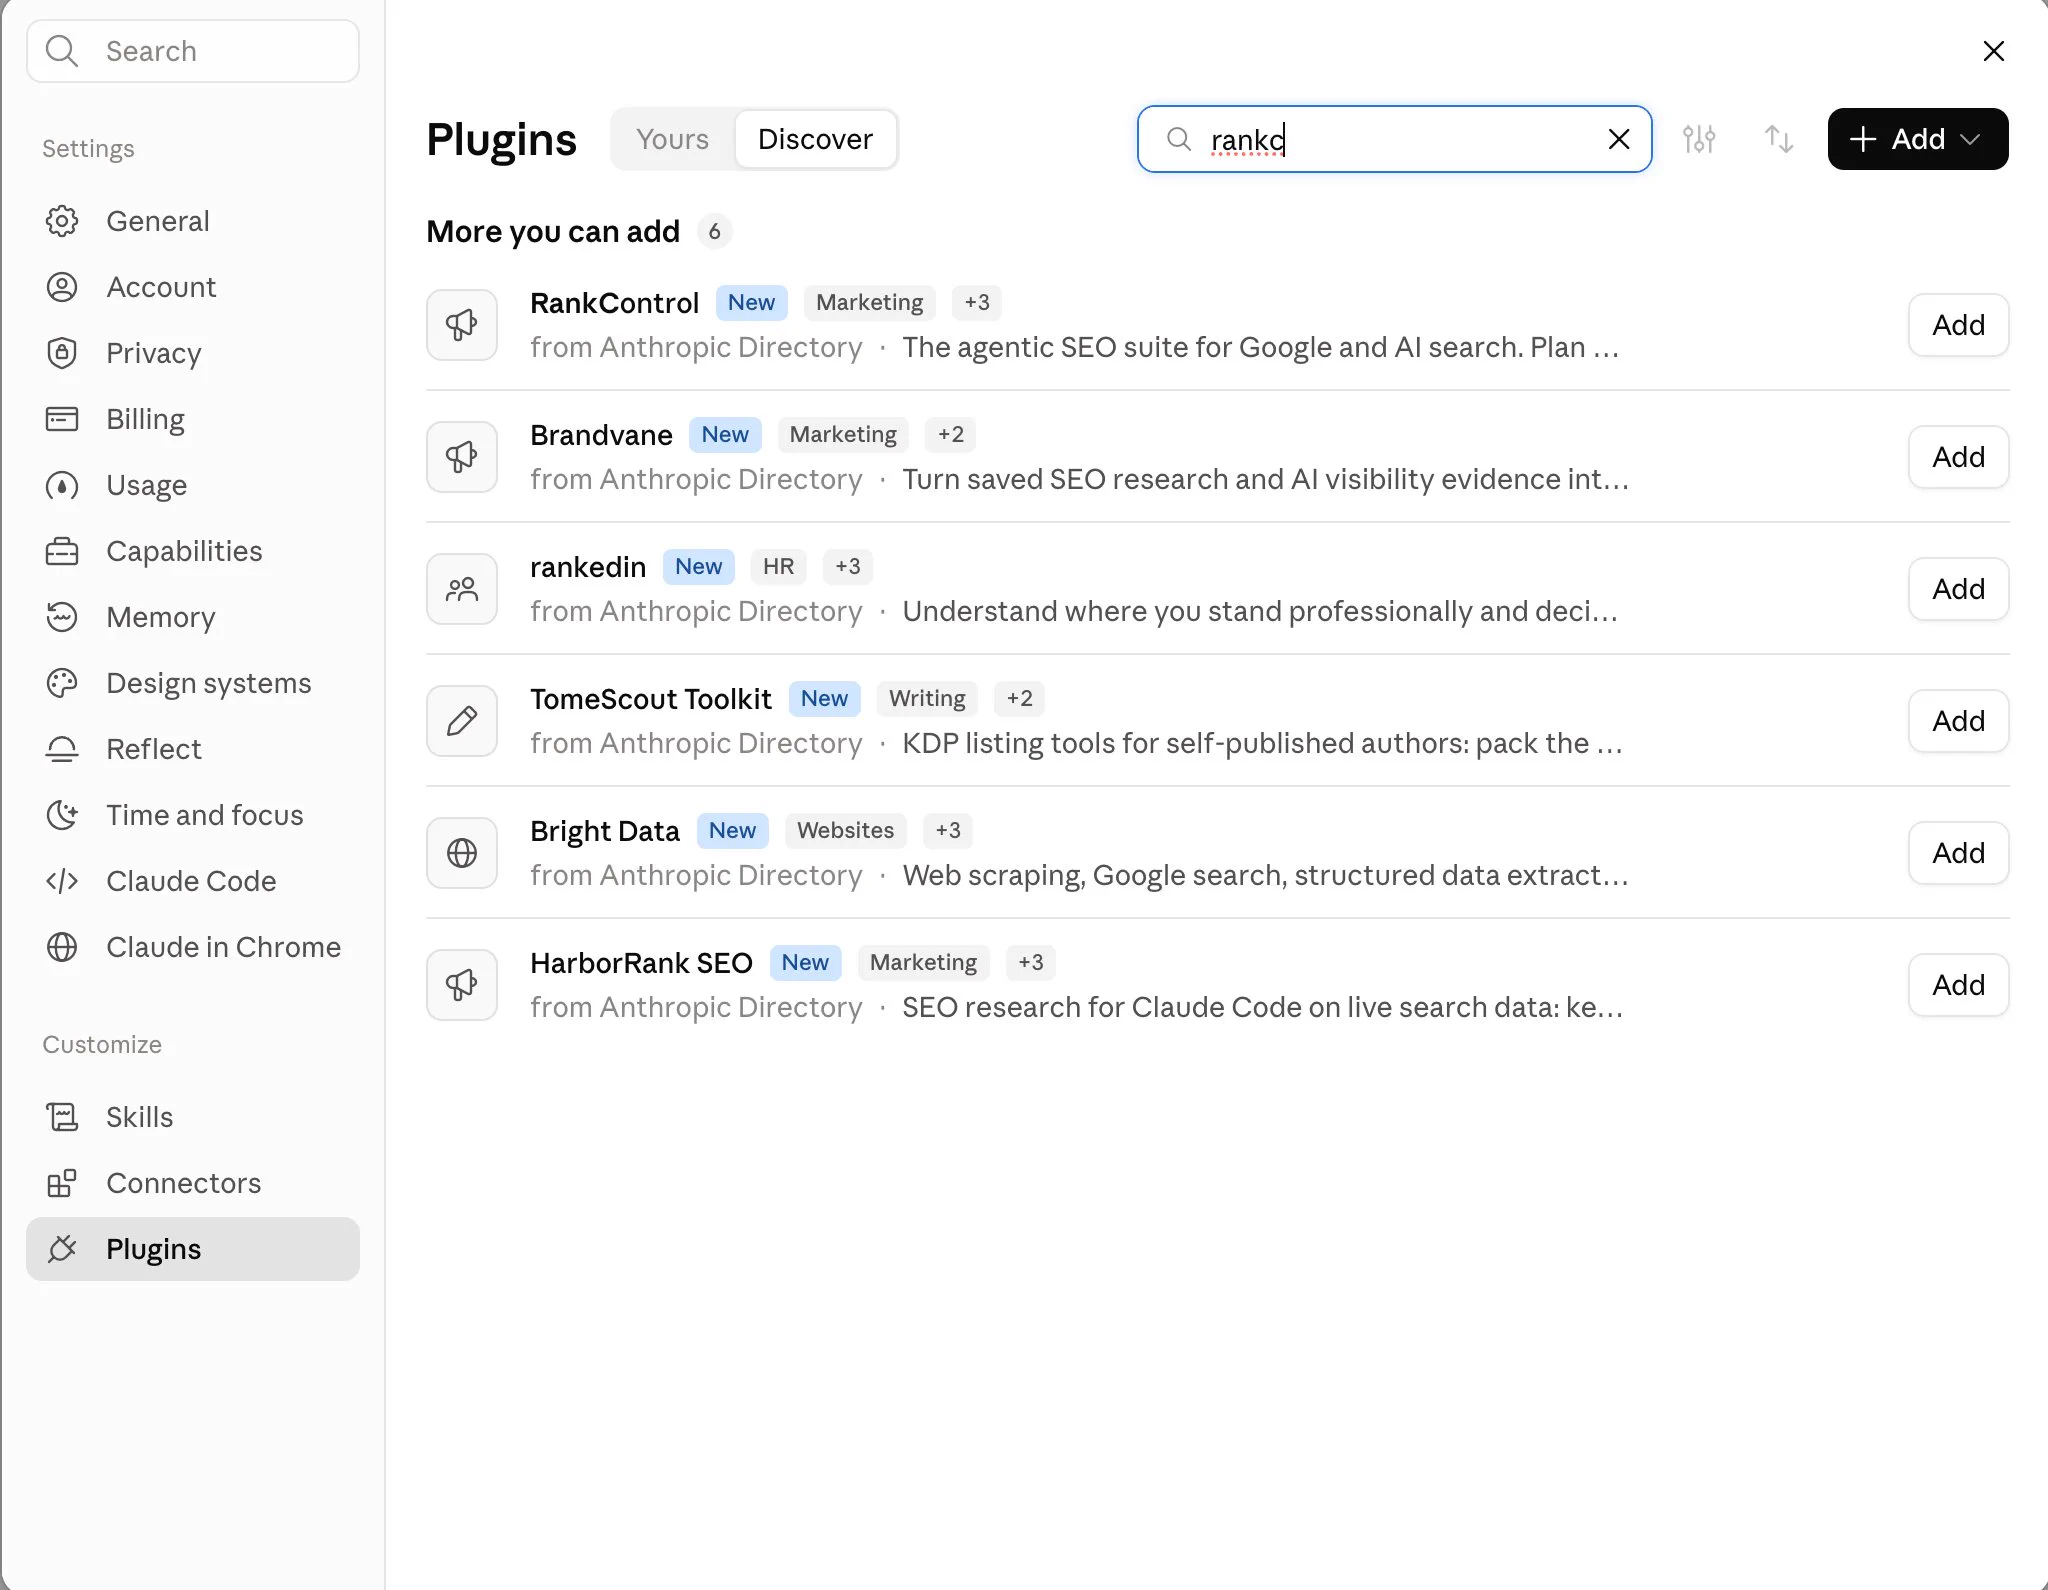Open Claude in Chrome settings

click(193, 947)
